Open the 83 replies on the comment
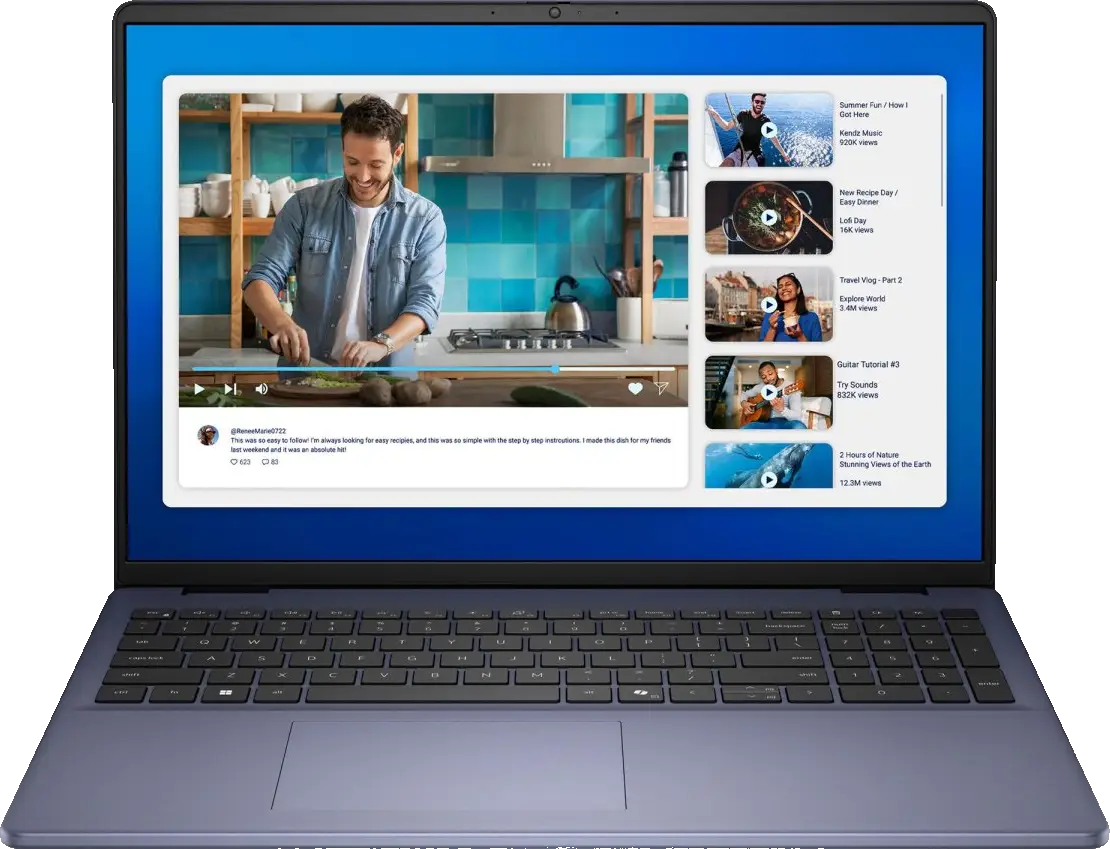The image size is (1110, 849). click(x=266, y=462)
